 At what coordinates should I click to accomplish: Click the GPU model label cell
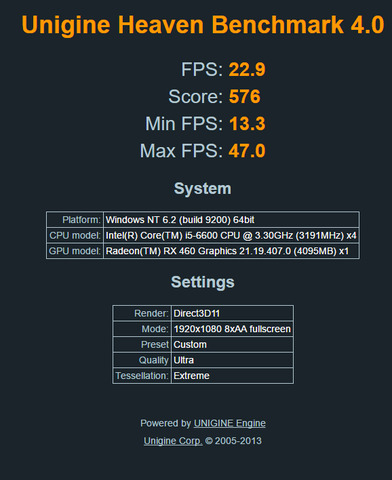pos(75,251)
